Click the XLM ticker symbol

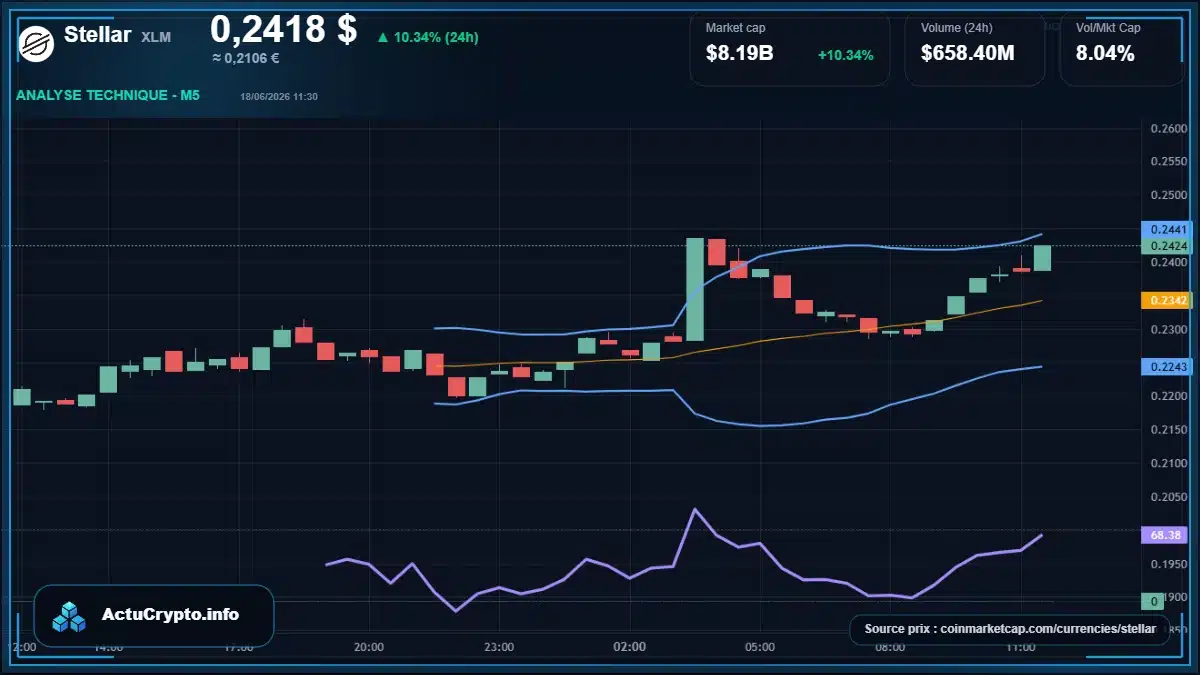(156, 37)
